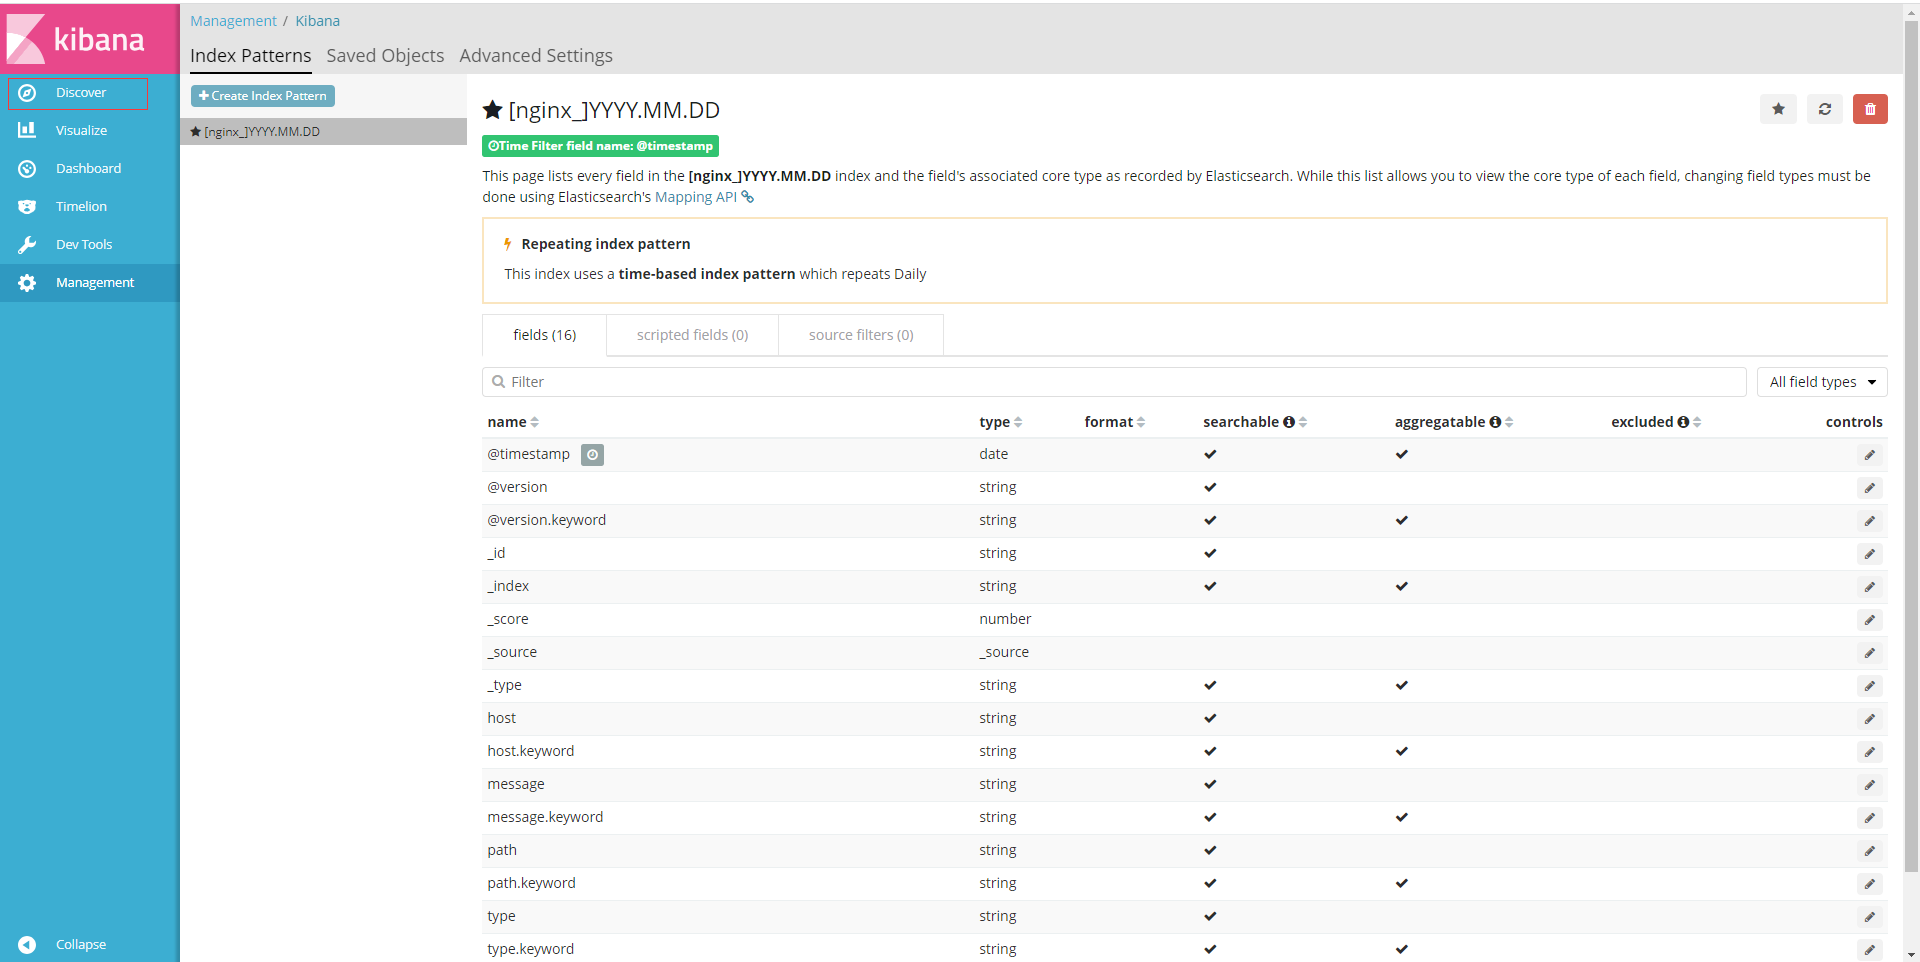Click the _score type cell 'number'
The image size is (1920, 962).
[x=1005, y=619]
